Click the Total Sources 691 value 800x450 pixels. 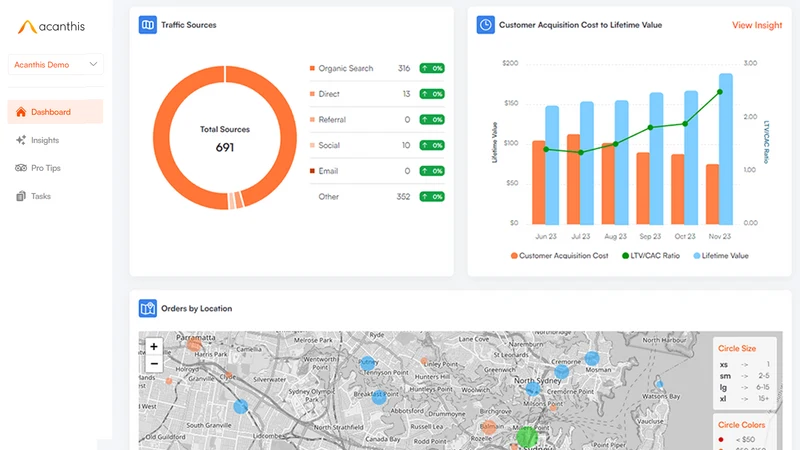(224, 147)
